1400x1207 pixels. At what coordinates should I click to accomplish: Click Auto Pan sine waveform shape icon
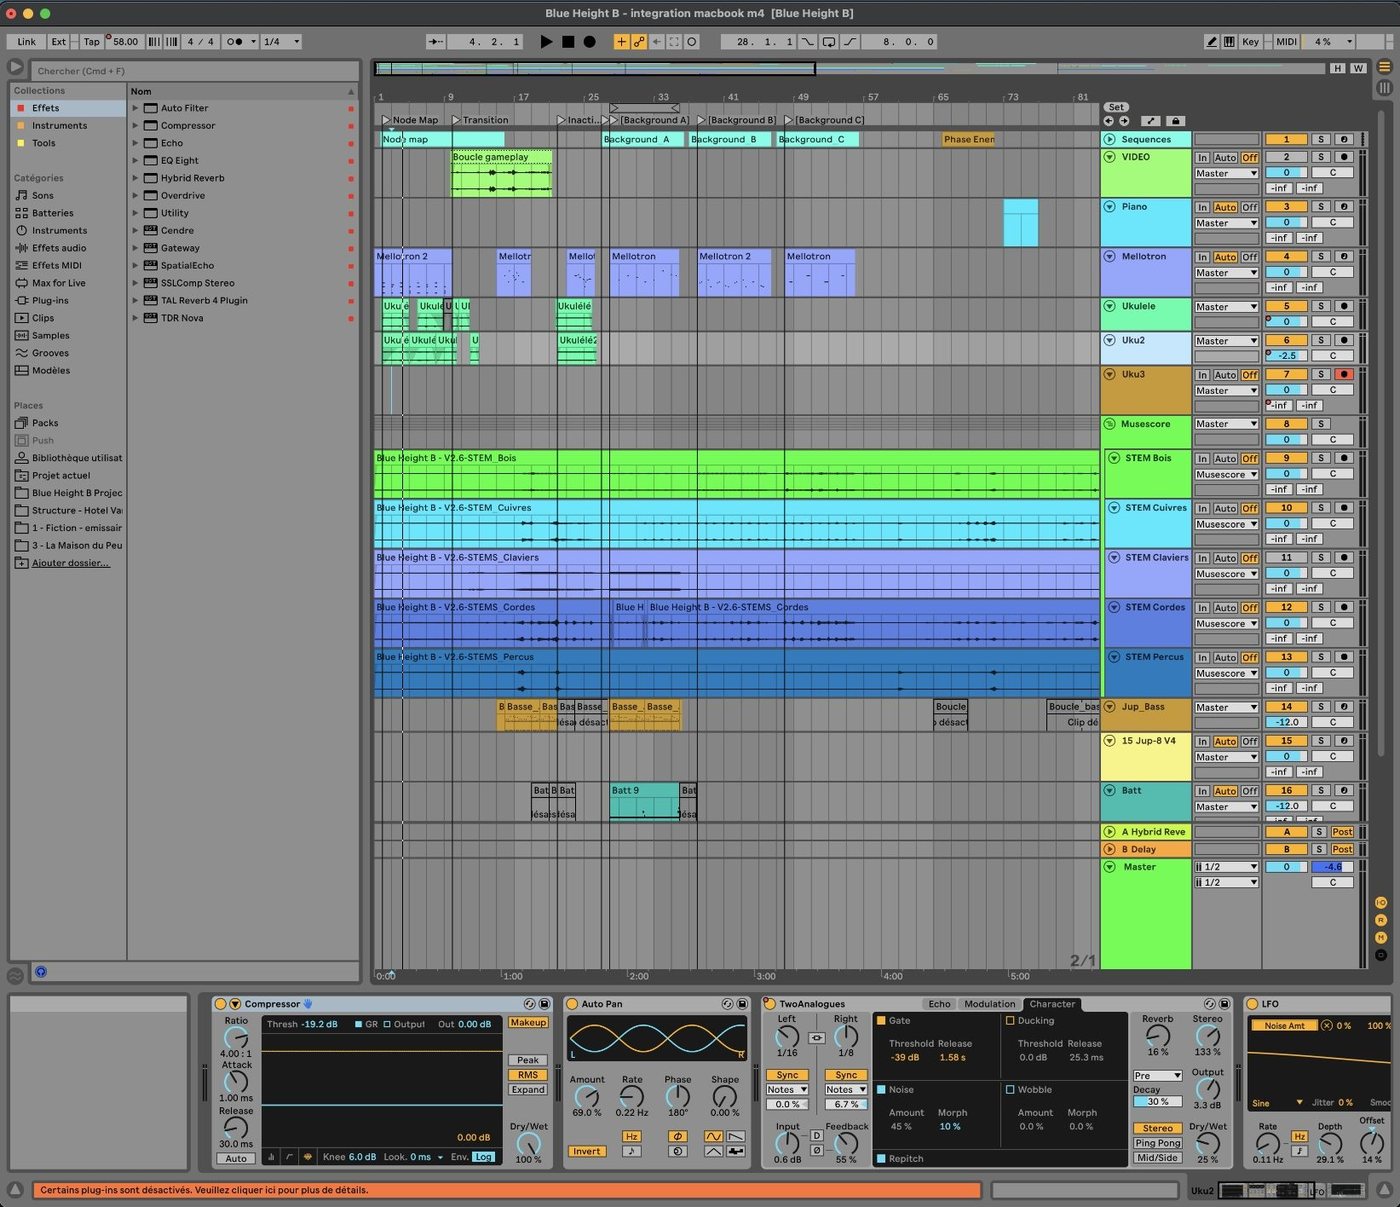tap(713, 1136)
